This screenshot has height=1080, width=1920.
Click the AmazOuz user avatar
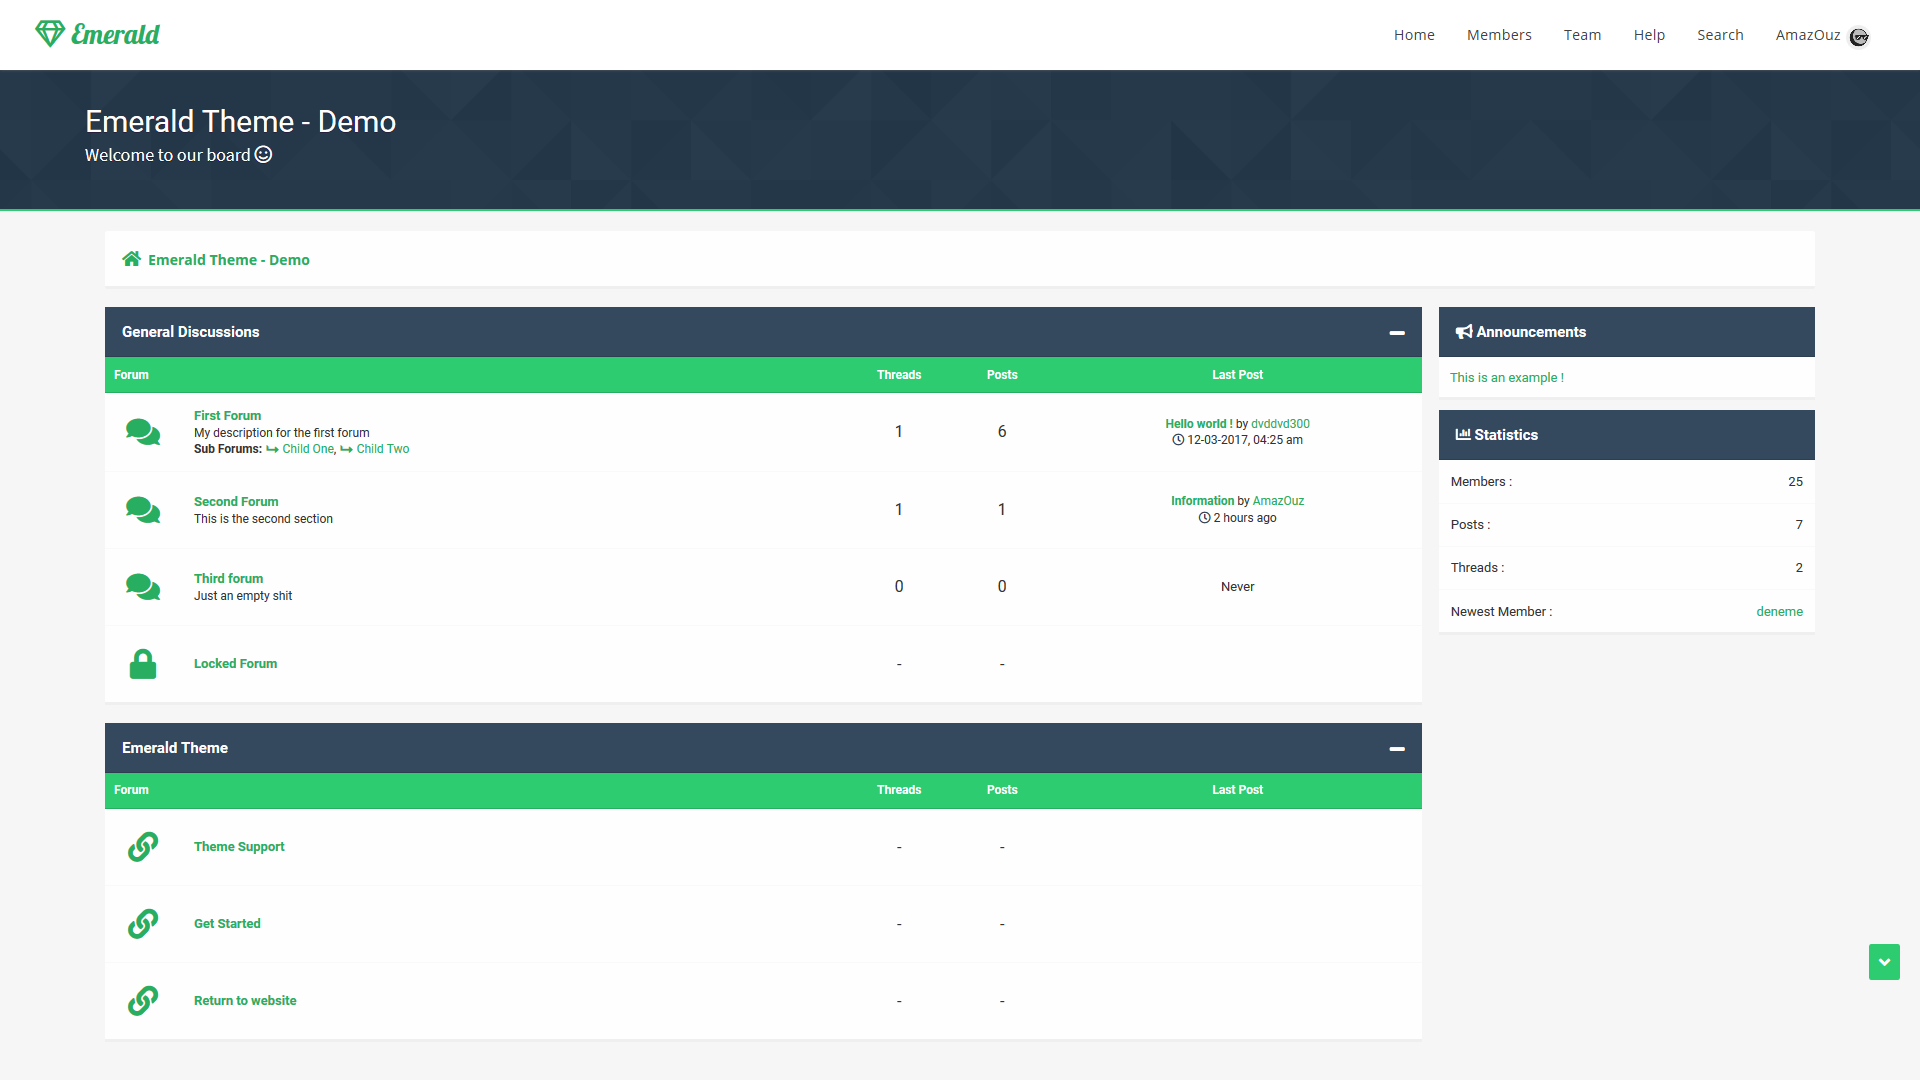click(x=1859, y=37)
